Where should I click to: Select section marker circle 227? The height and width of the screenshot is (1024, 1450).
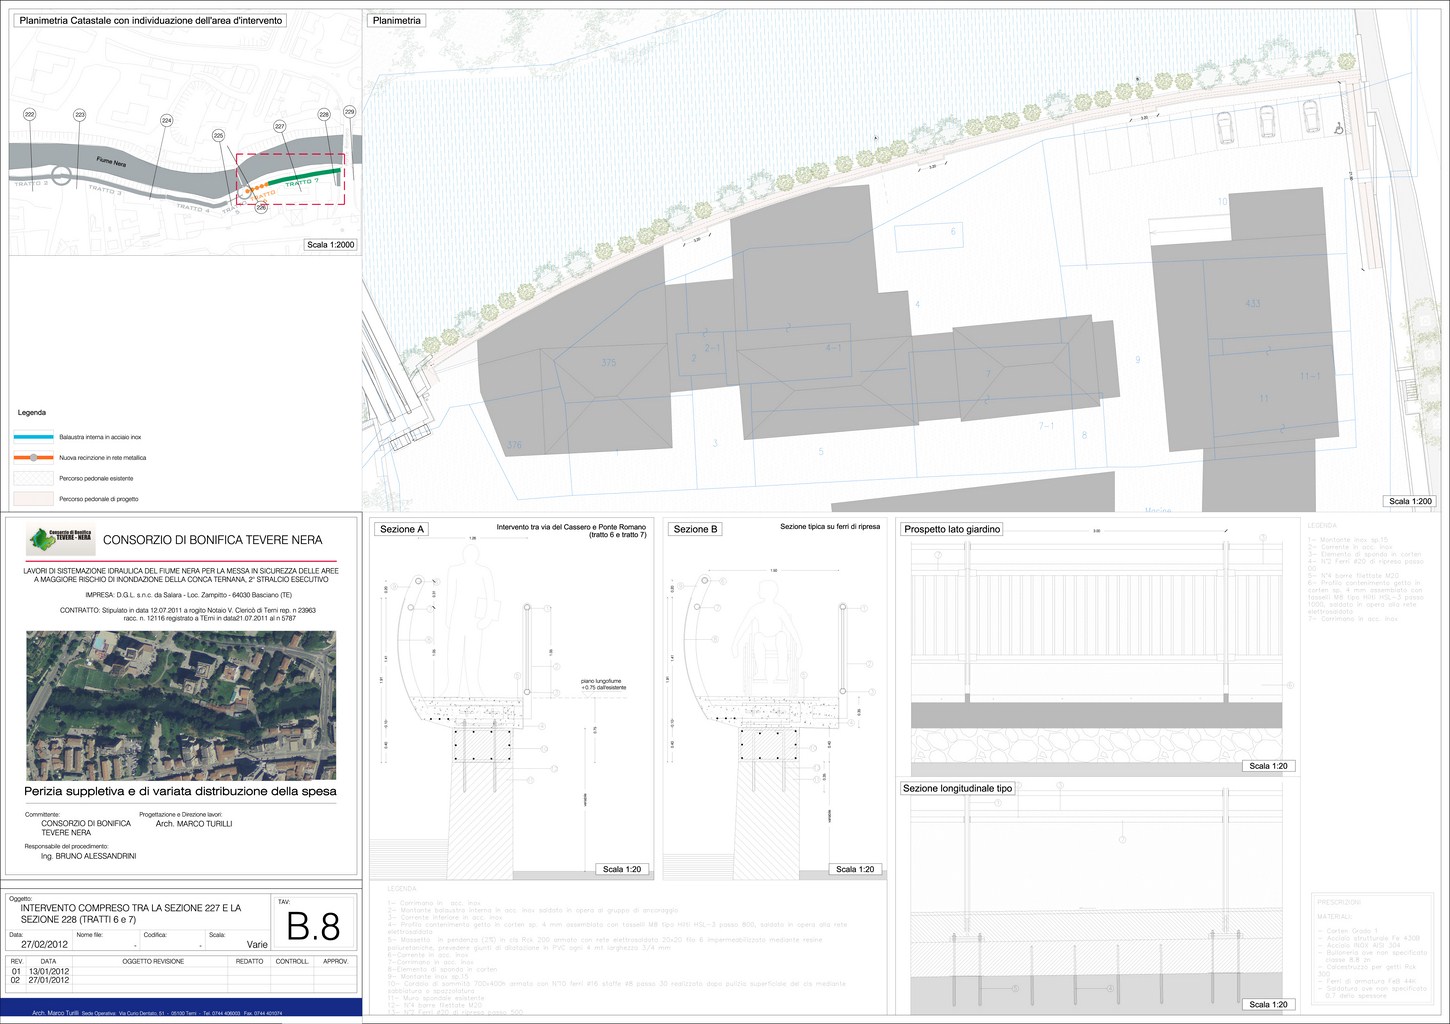click(279, 126)
